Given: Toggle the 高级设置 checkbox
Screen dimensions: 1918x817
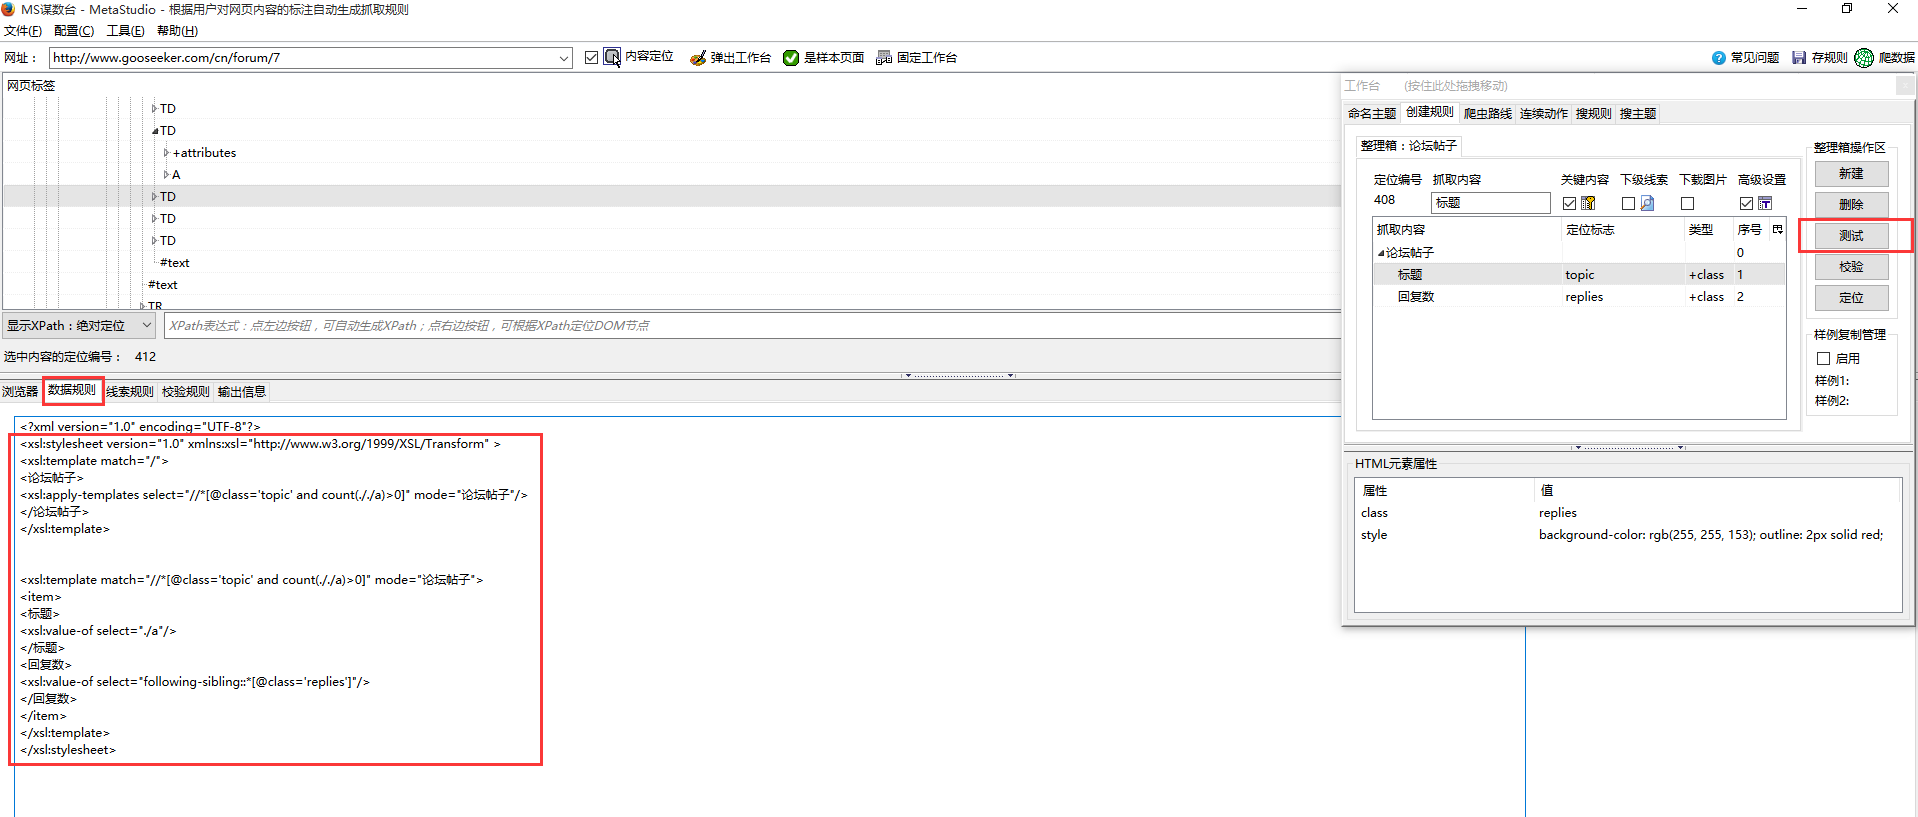Looking at the screenshot, I should pos(1746,203).
